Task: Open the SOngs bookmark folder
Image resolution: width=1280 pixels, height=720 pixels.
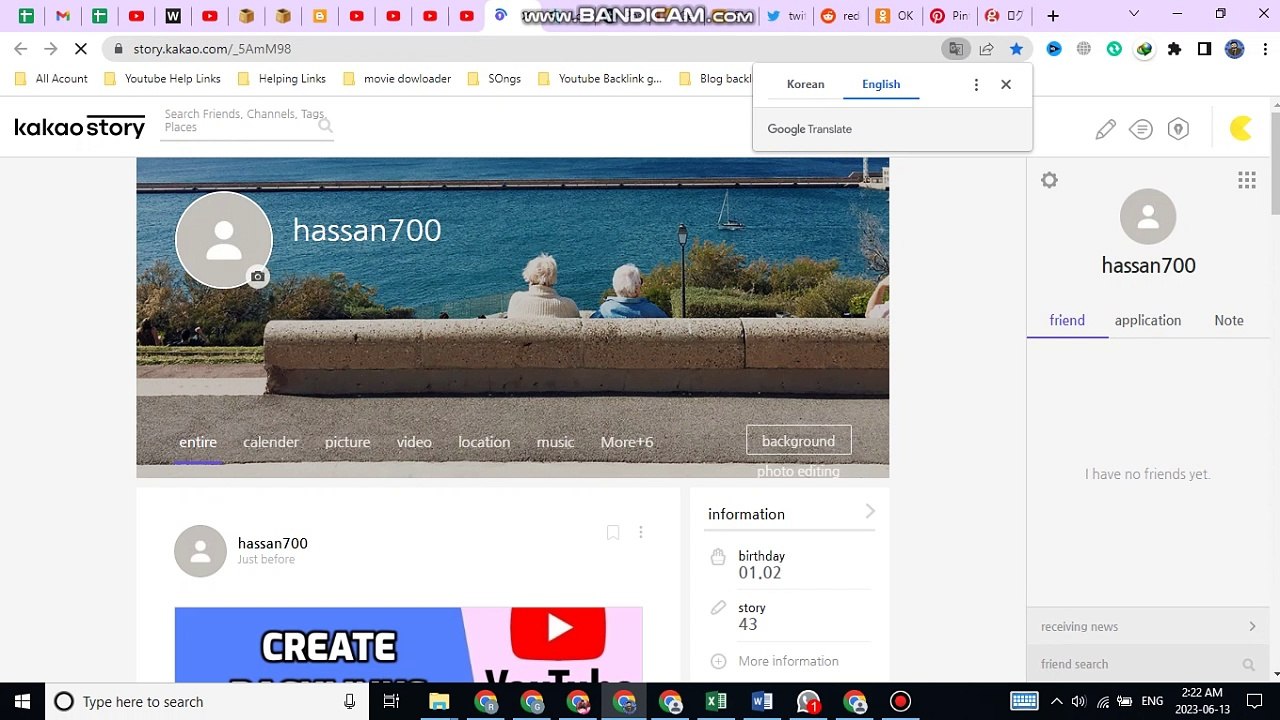Action: [x=494, y=79]
